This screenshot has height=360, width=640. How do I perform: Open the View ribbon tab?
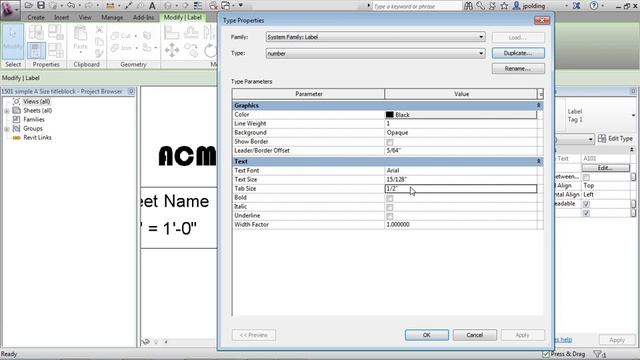(x=85, y=18)
